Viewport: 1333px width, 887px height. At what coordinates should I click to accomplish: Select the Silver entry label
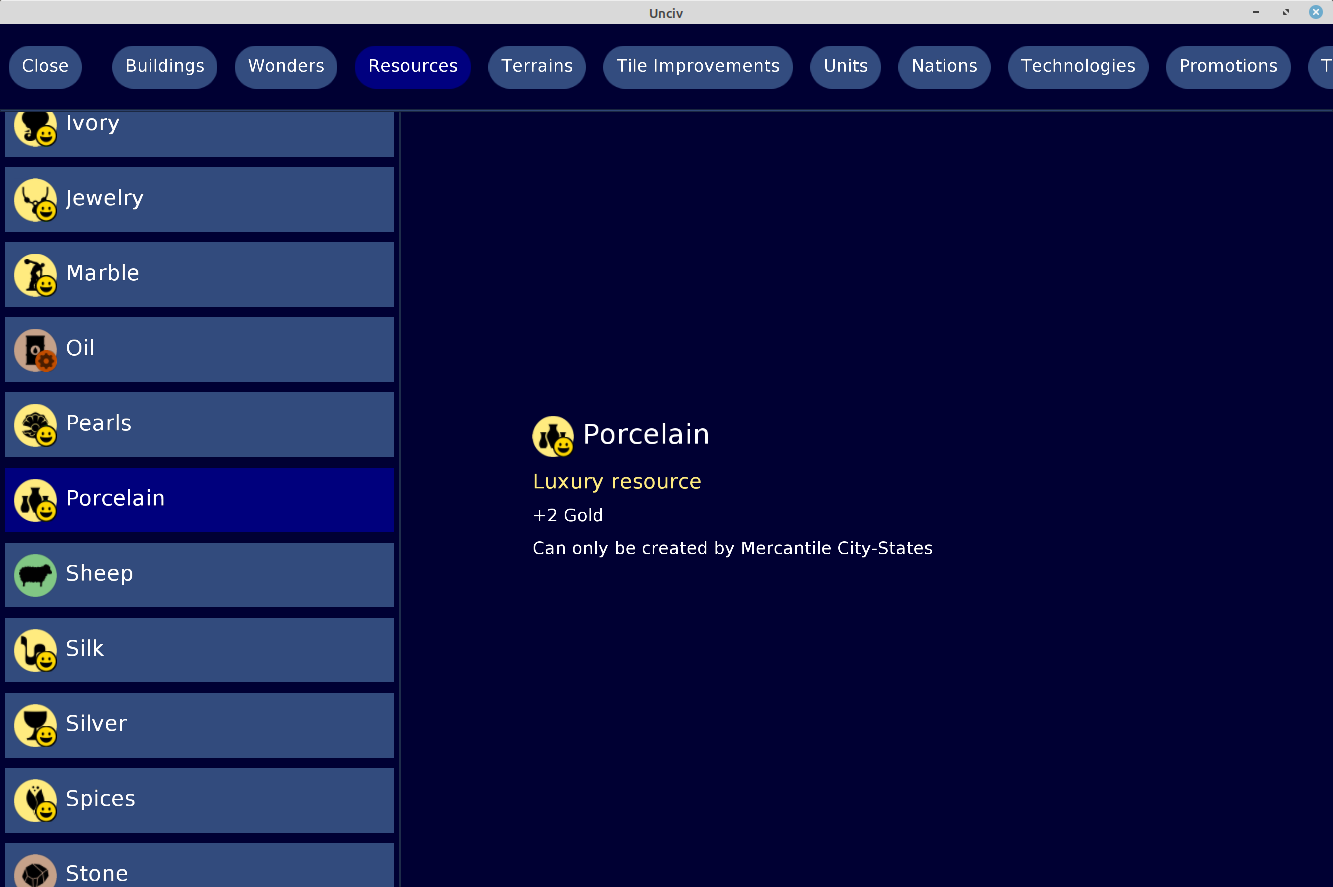(96, 723)
